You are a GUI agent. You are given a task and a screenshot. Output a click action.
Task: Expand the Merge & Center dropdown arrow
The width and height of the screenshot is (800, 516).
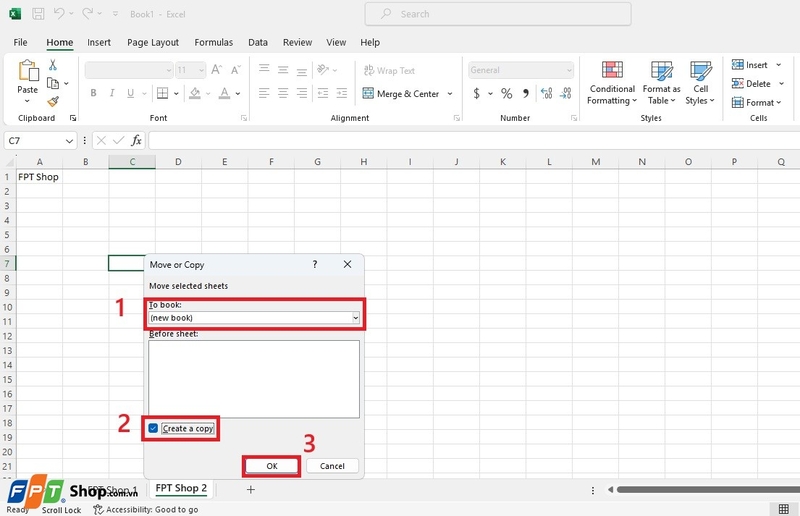click(x=449, y=94)
